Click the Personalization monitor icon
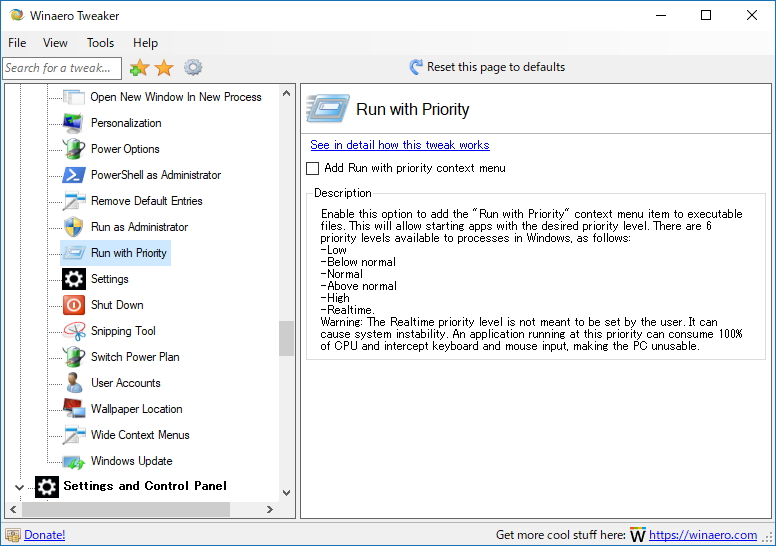 73,123
